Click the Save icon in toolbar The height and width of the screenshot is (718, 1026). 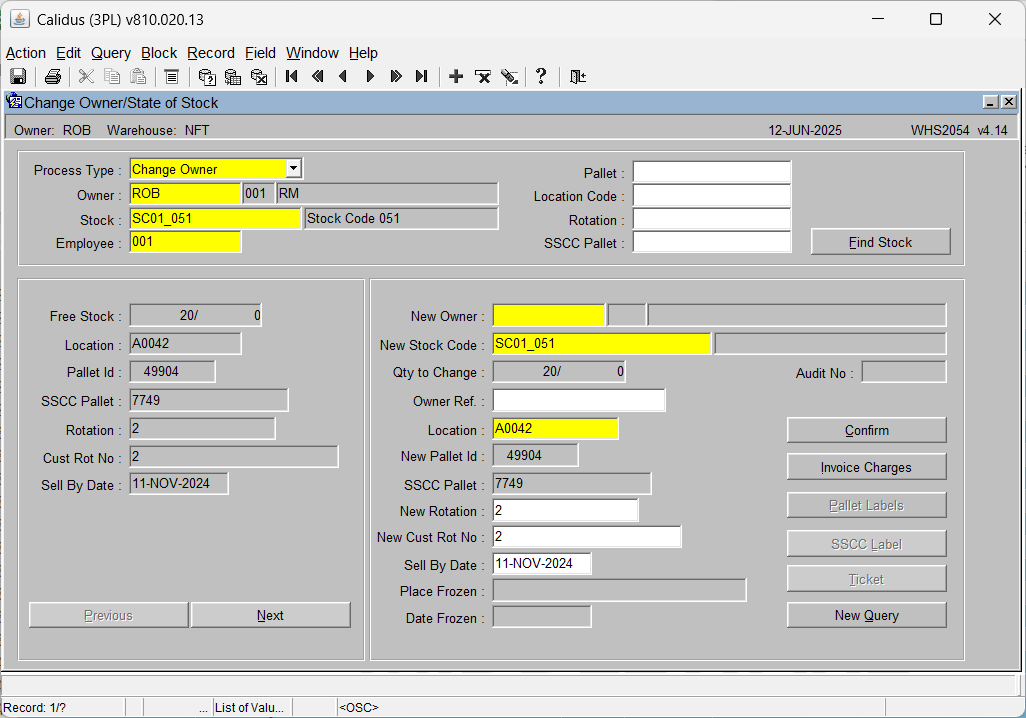click(x=18, y=77)
